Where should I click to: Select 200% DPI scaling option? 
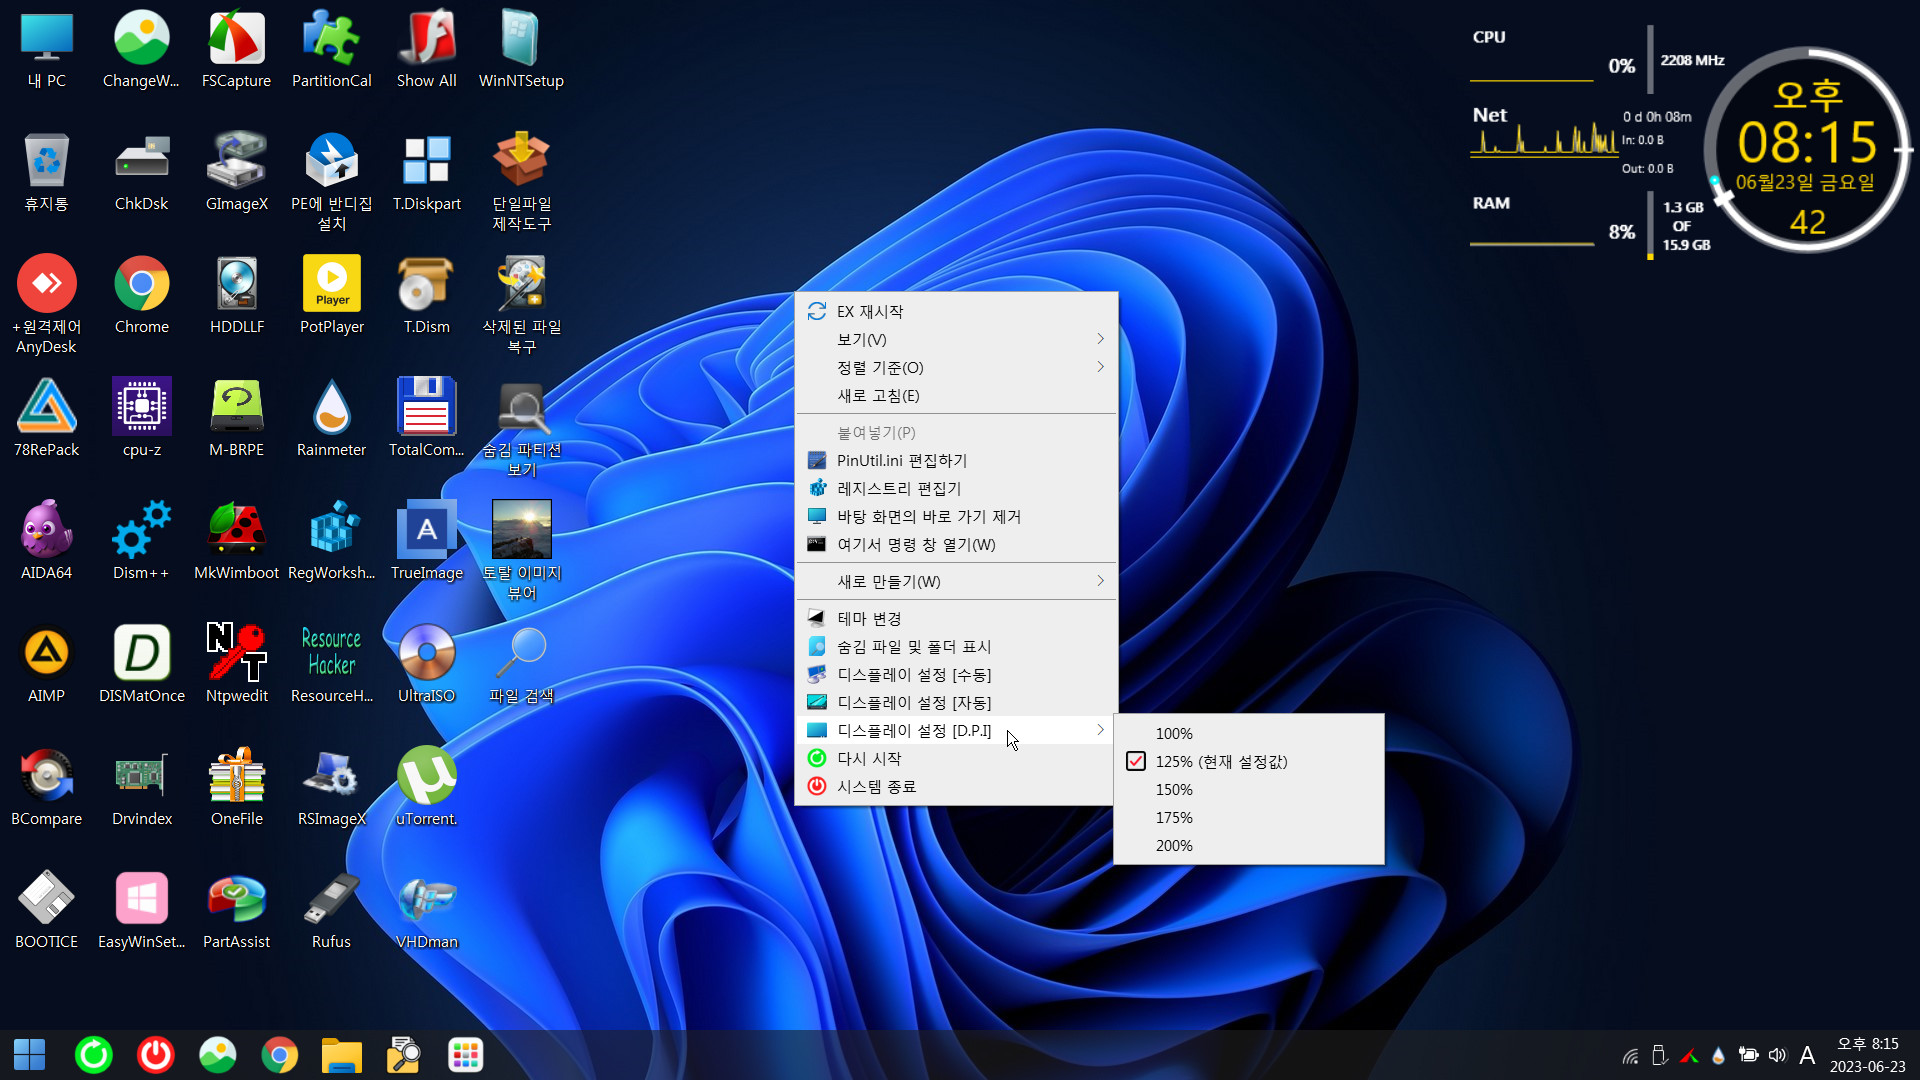[x=1249, y=845]
